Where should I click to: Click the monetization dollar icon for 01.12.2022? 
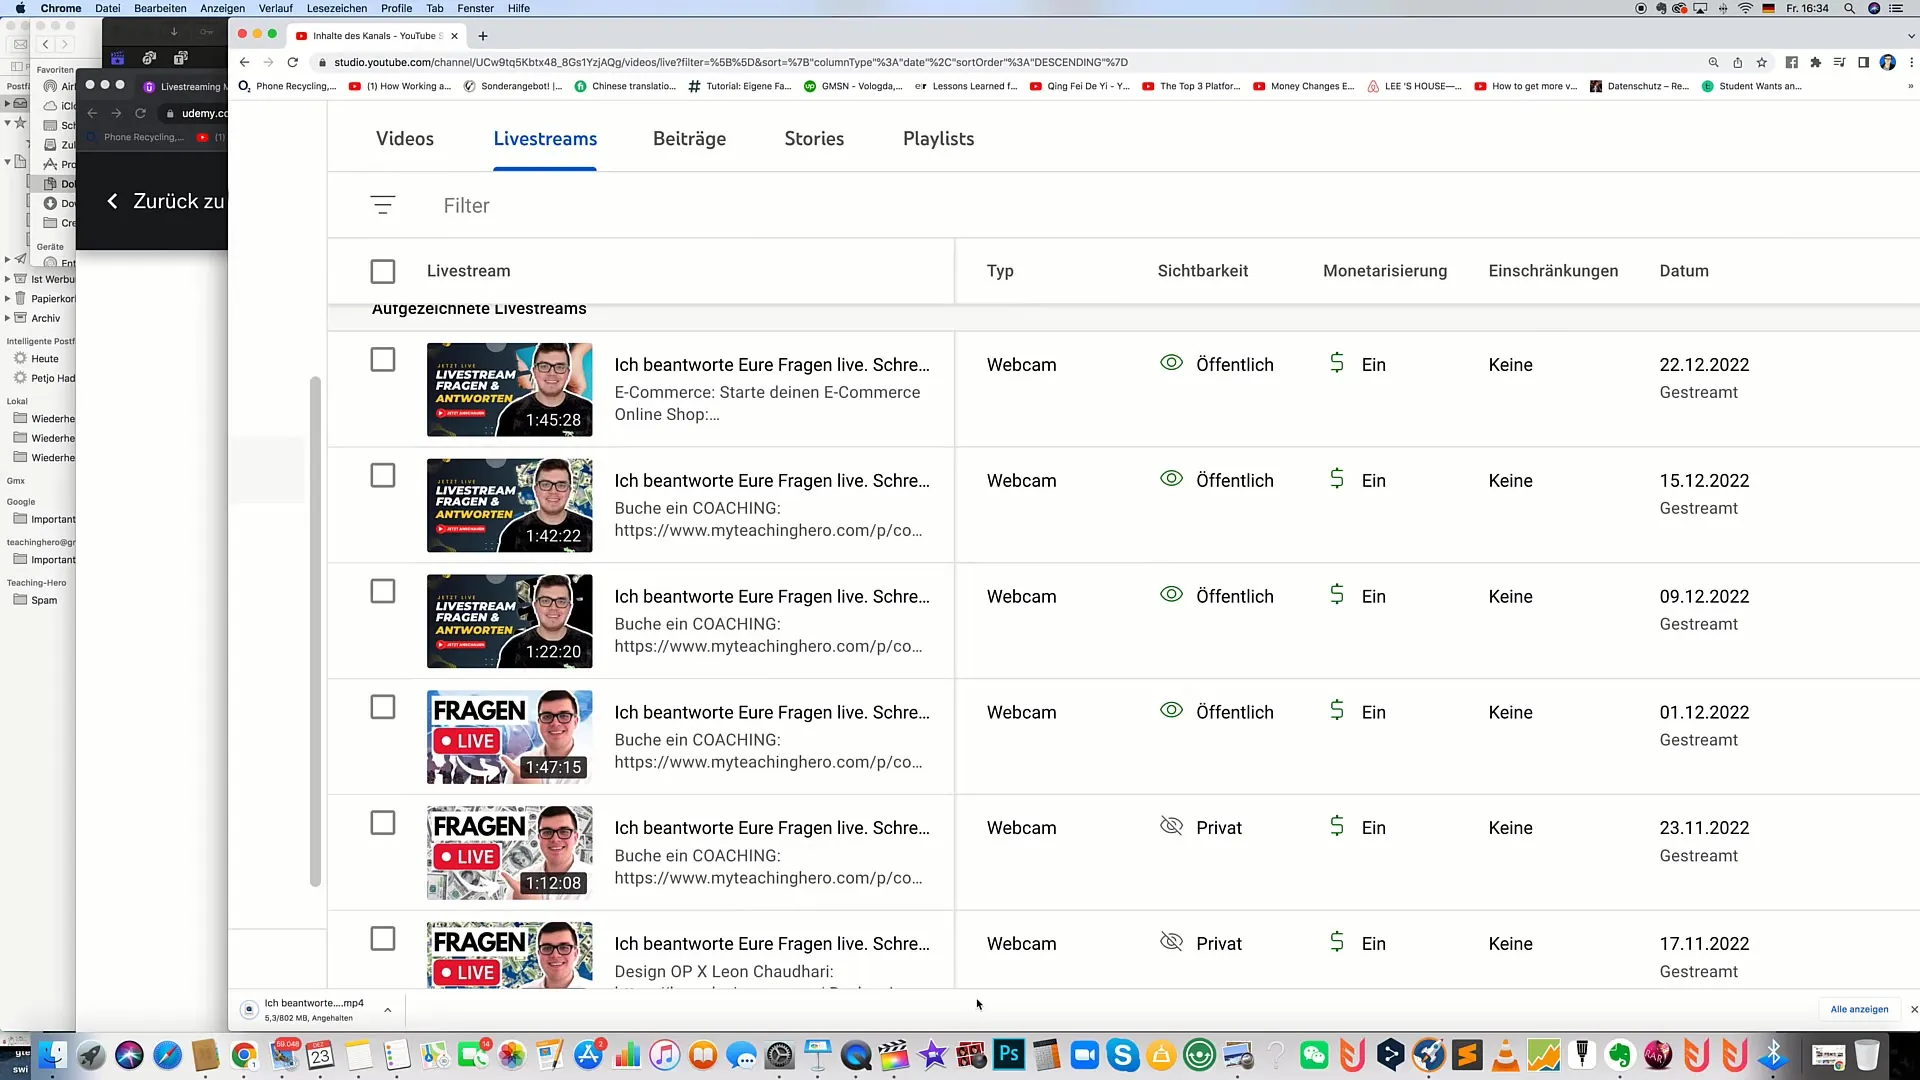pyautogui.click(x=1336, y=711)
